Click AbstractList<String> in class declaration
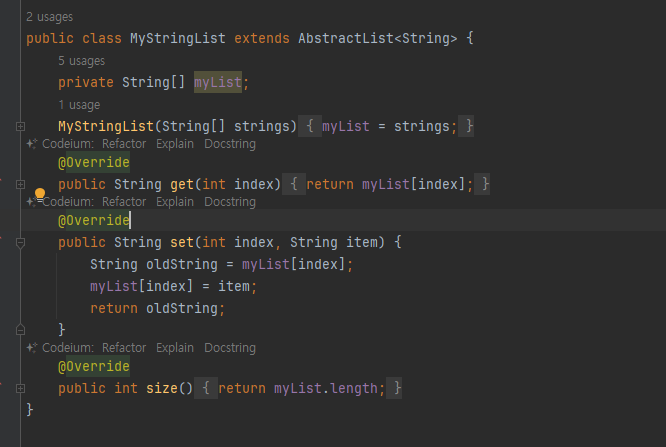 (x=378, y=38)
